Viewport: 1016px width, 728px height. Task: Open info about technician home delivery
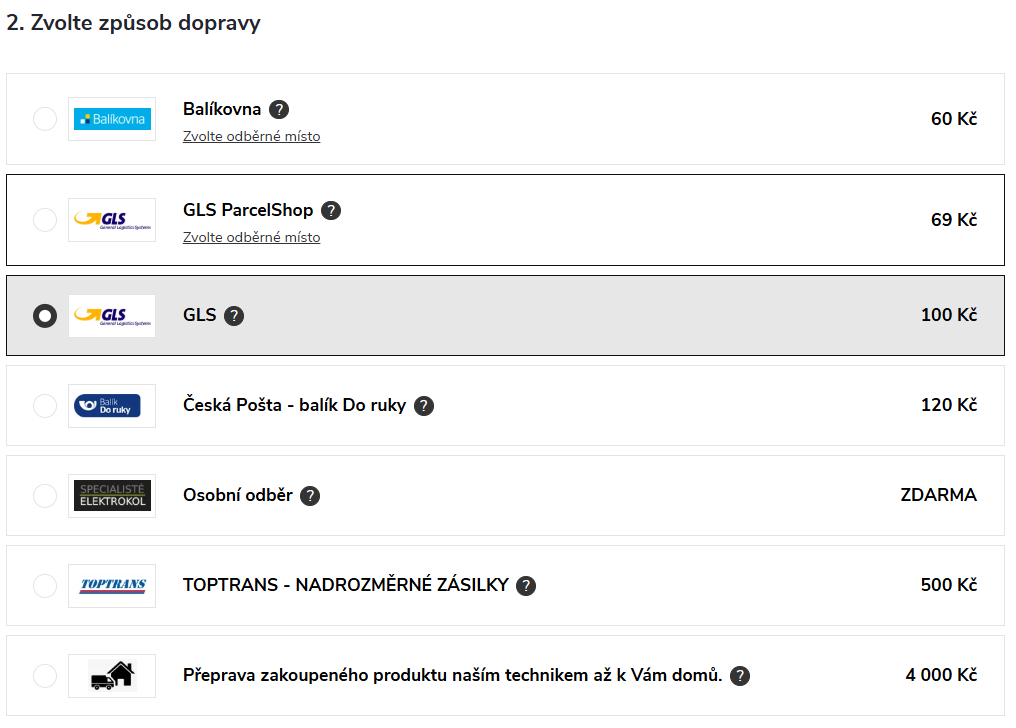[x=740, y=676]
